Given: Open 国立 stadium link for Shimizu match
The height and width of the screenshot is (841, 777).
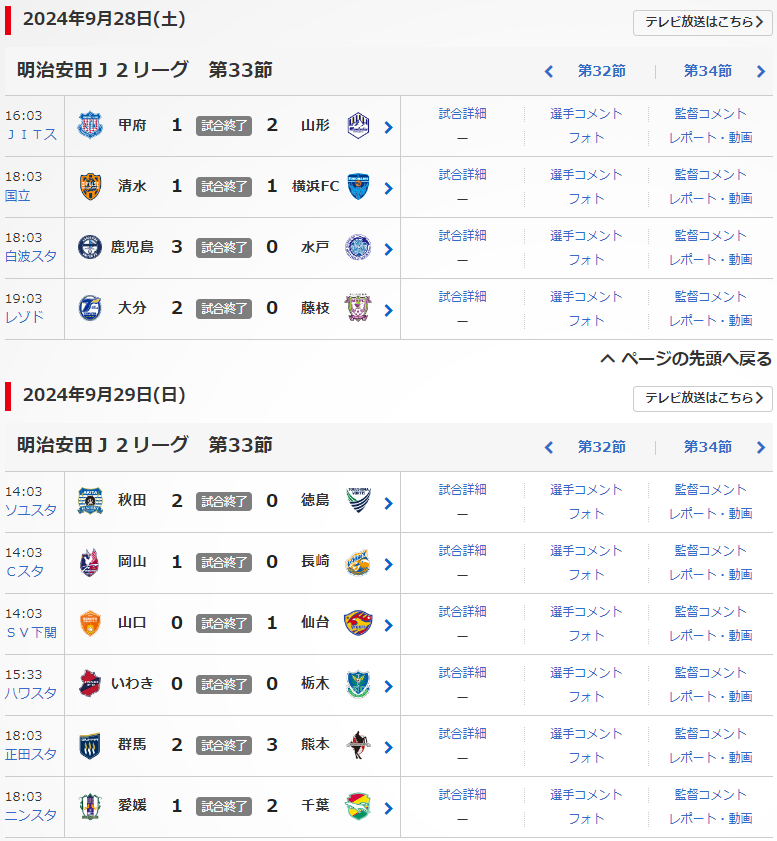Looking at the screenshot, I should pyautogui.click(x=18, y=195).
